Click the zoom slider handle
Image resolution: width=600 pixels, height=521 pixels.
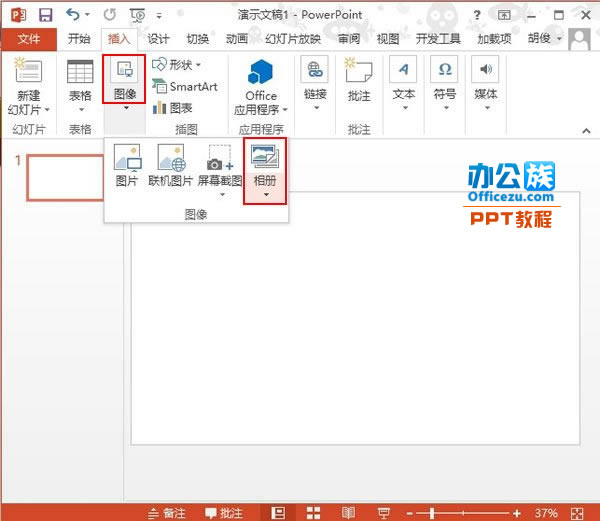[432, 513]
